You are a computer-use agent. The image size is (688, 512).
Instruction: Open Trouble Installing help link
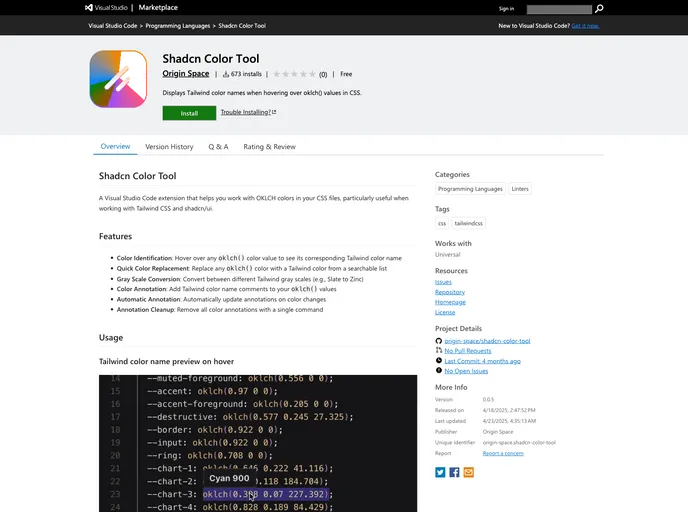click(248, 112)
